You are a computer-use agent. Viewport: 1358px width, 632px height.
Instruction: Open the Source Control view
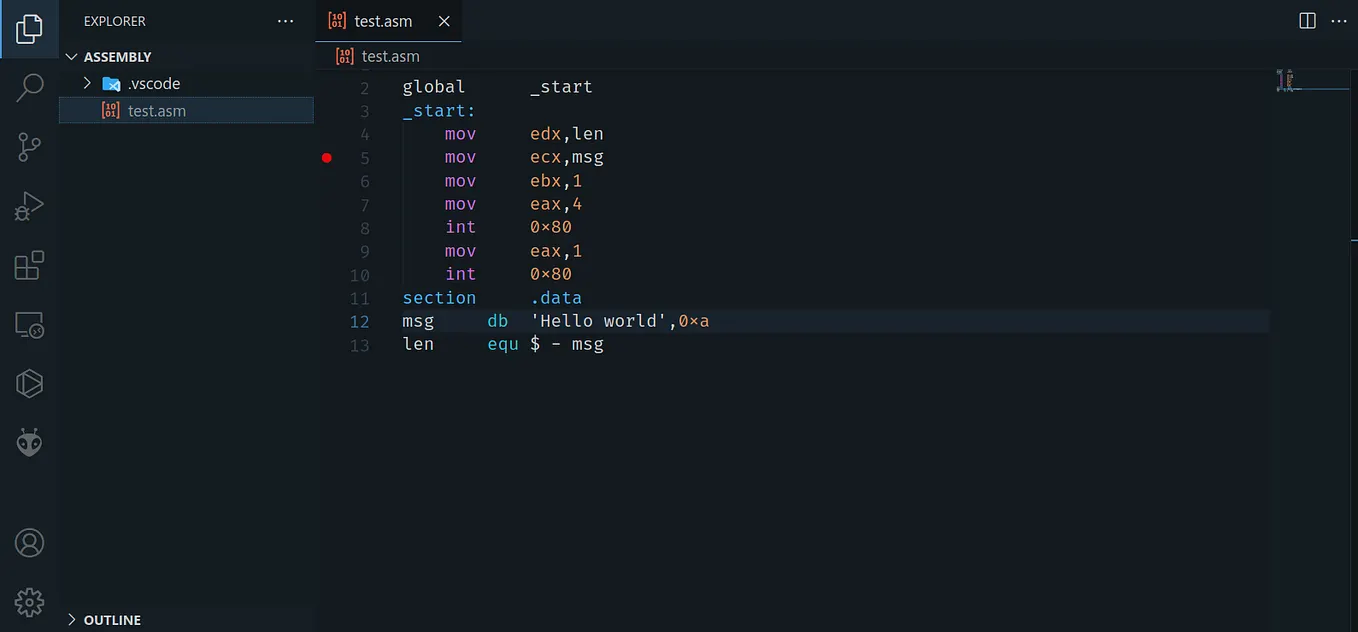[29, 147]
